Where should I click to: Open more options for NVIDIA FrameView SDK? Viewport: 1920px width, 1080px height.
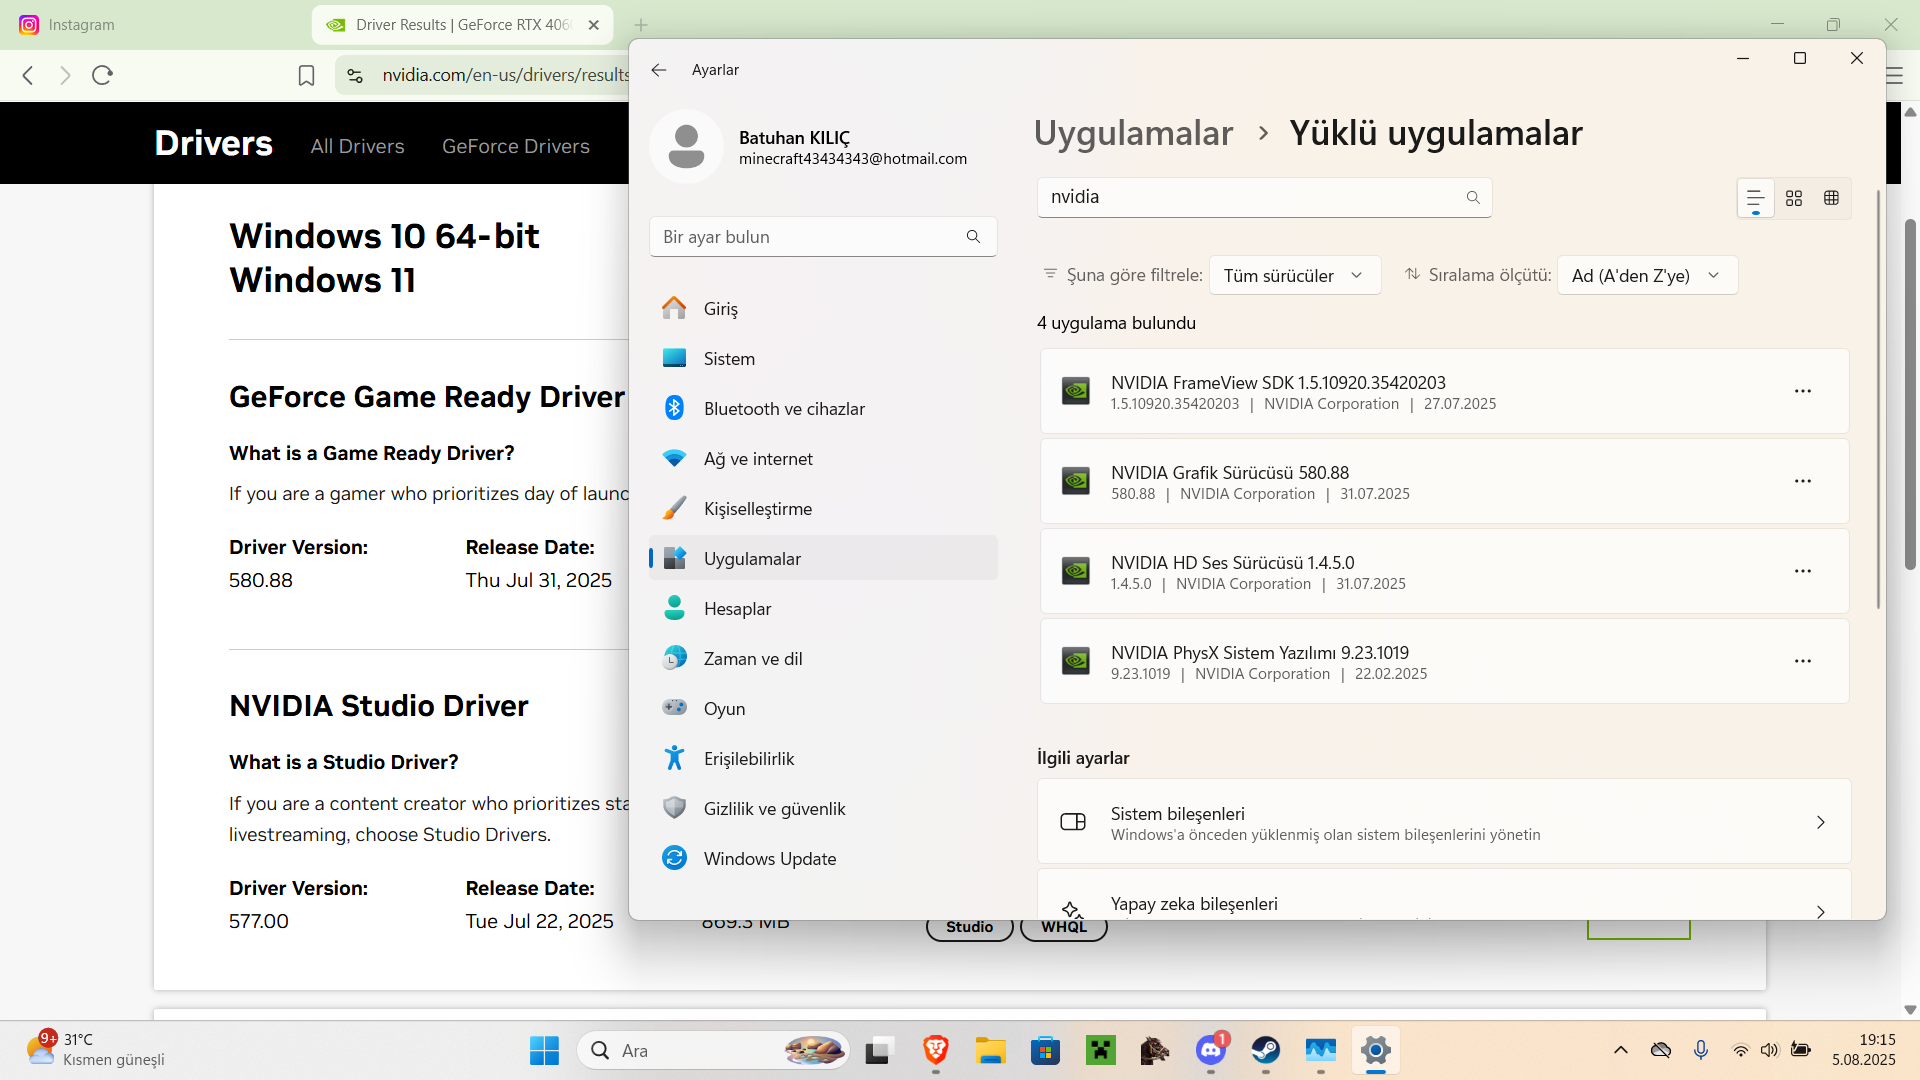1802,391
